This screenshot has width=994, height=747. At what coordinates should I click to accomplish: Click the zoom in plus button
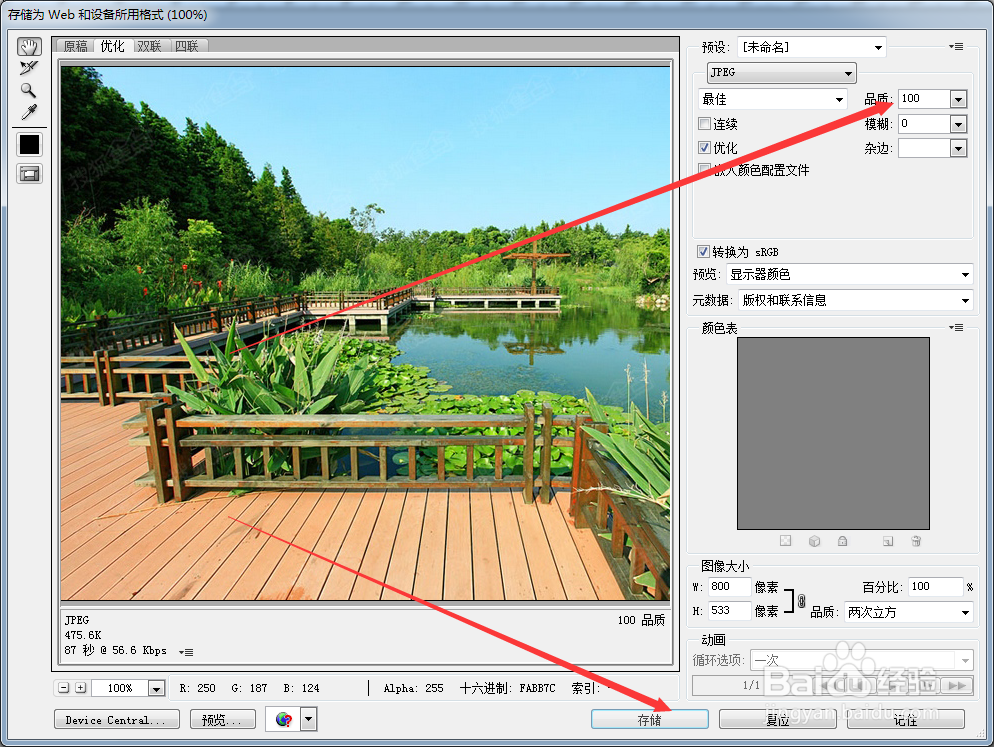coord(81,687)
